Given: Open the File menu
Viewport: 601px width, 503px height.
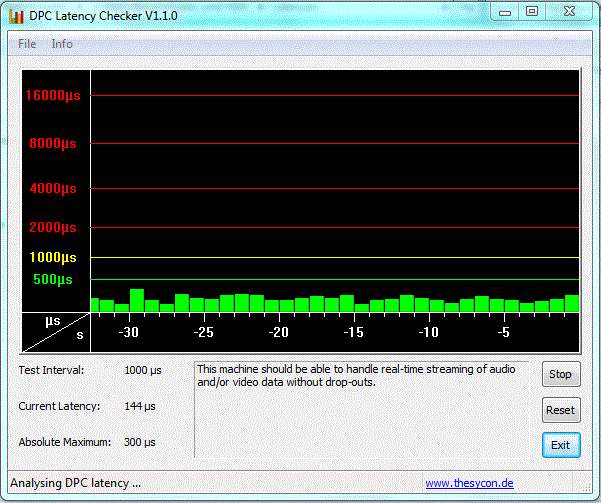Looking at the screenshot, I should pos(27,44).
